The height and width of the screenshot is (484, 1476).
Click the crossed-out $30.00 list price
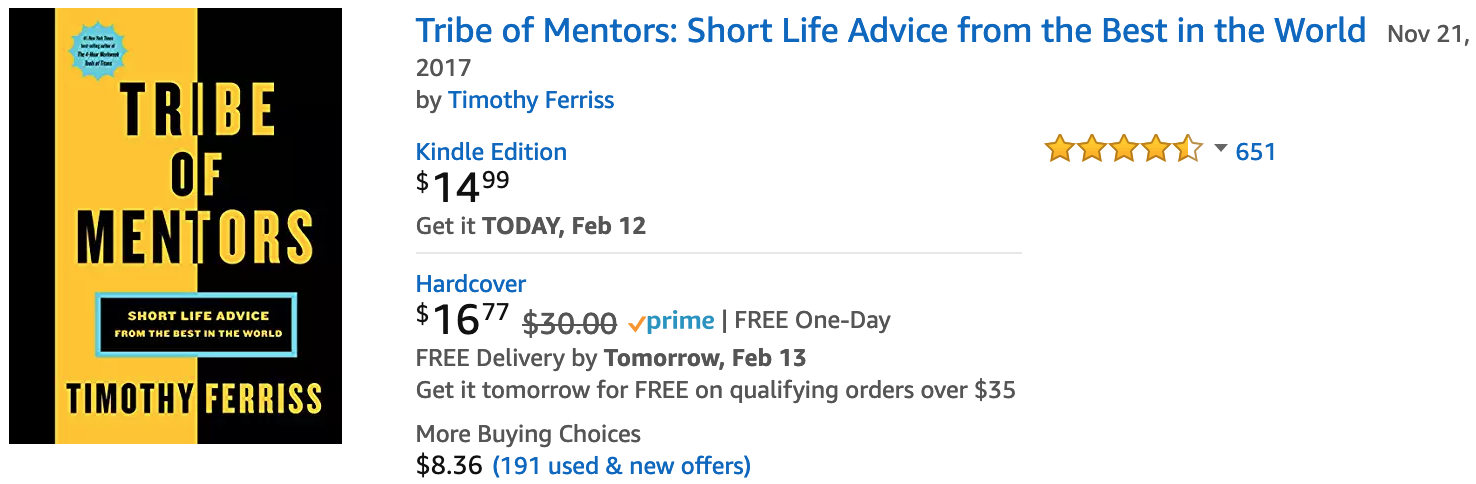coord(570,323)
